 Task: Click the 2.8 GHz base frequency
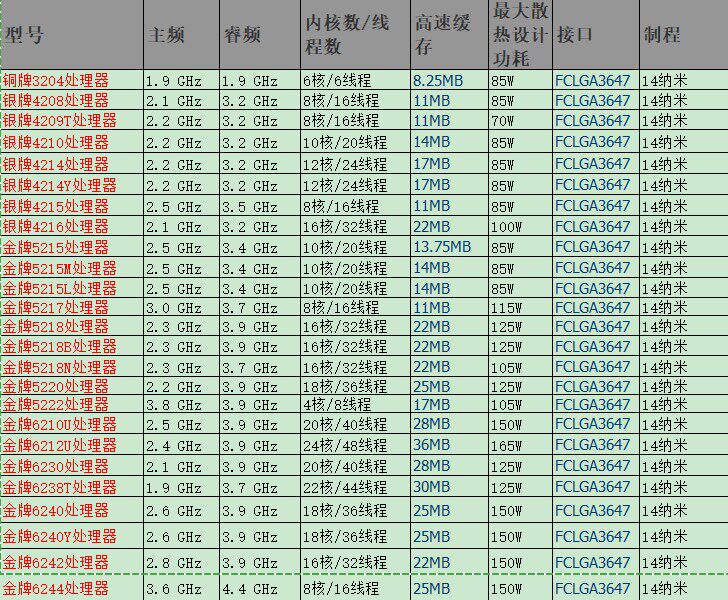click(x=174, y=563)
